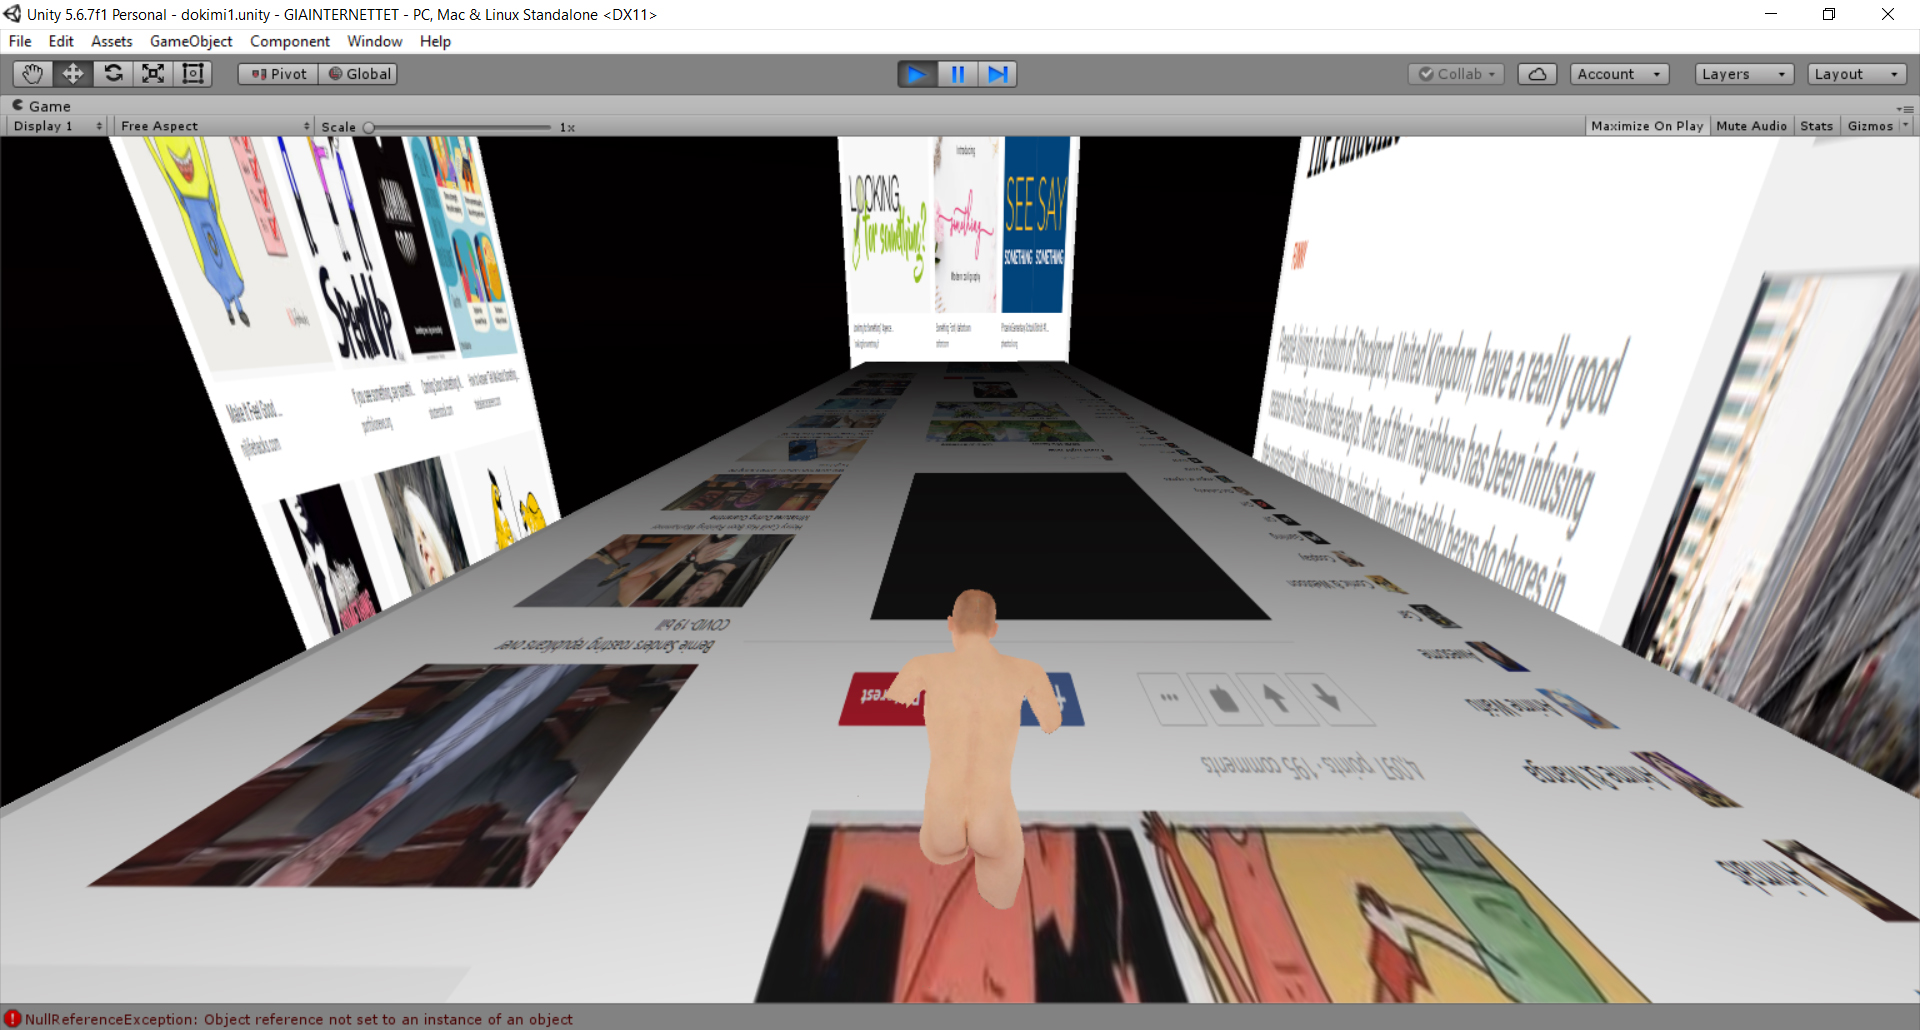Advance one frame with Step button
Screen dimensions: 1920x1030
tap(997, 74)
